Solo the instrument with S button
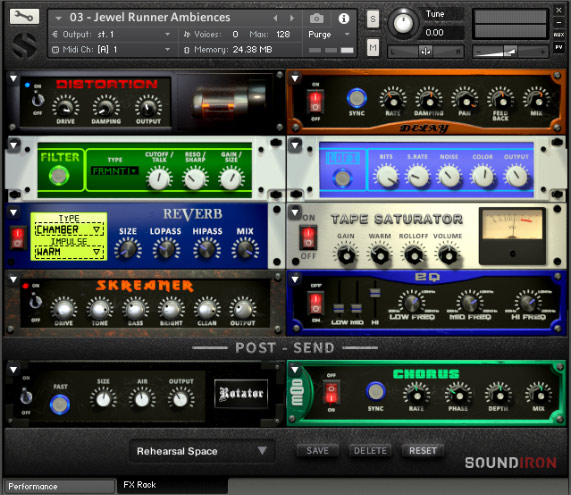 click(x=373, y=19)
